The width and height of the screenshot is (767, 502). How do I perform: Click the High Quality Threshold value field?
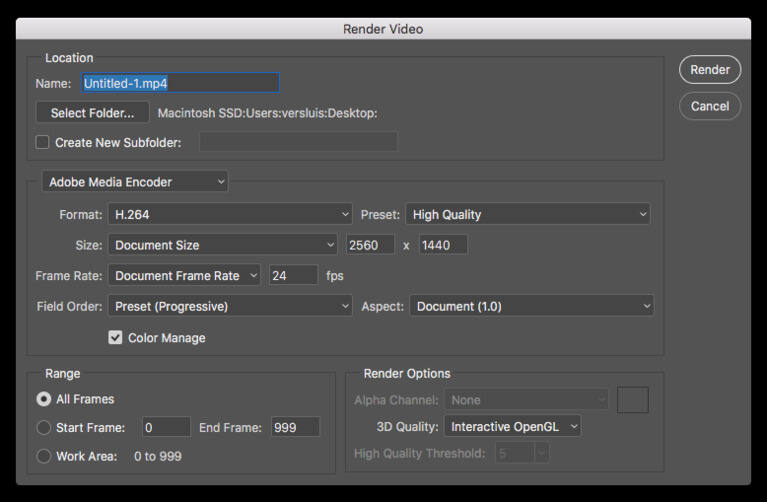coord(514,454)
